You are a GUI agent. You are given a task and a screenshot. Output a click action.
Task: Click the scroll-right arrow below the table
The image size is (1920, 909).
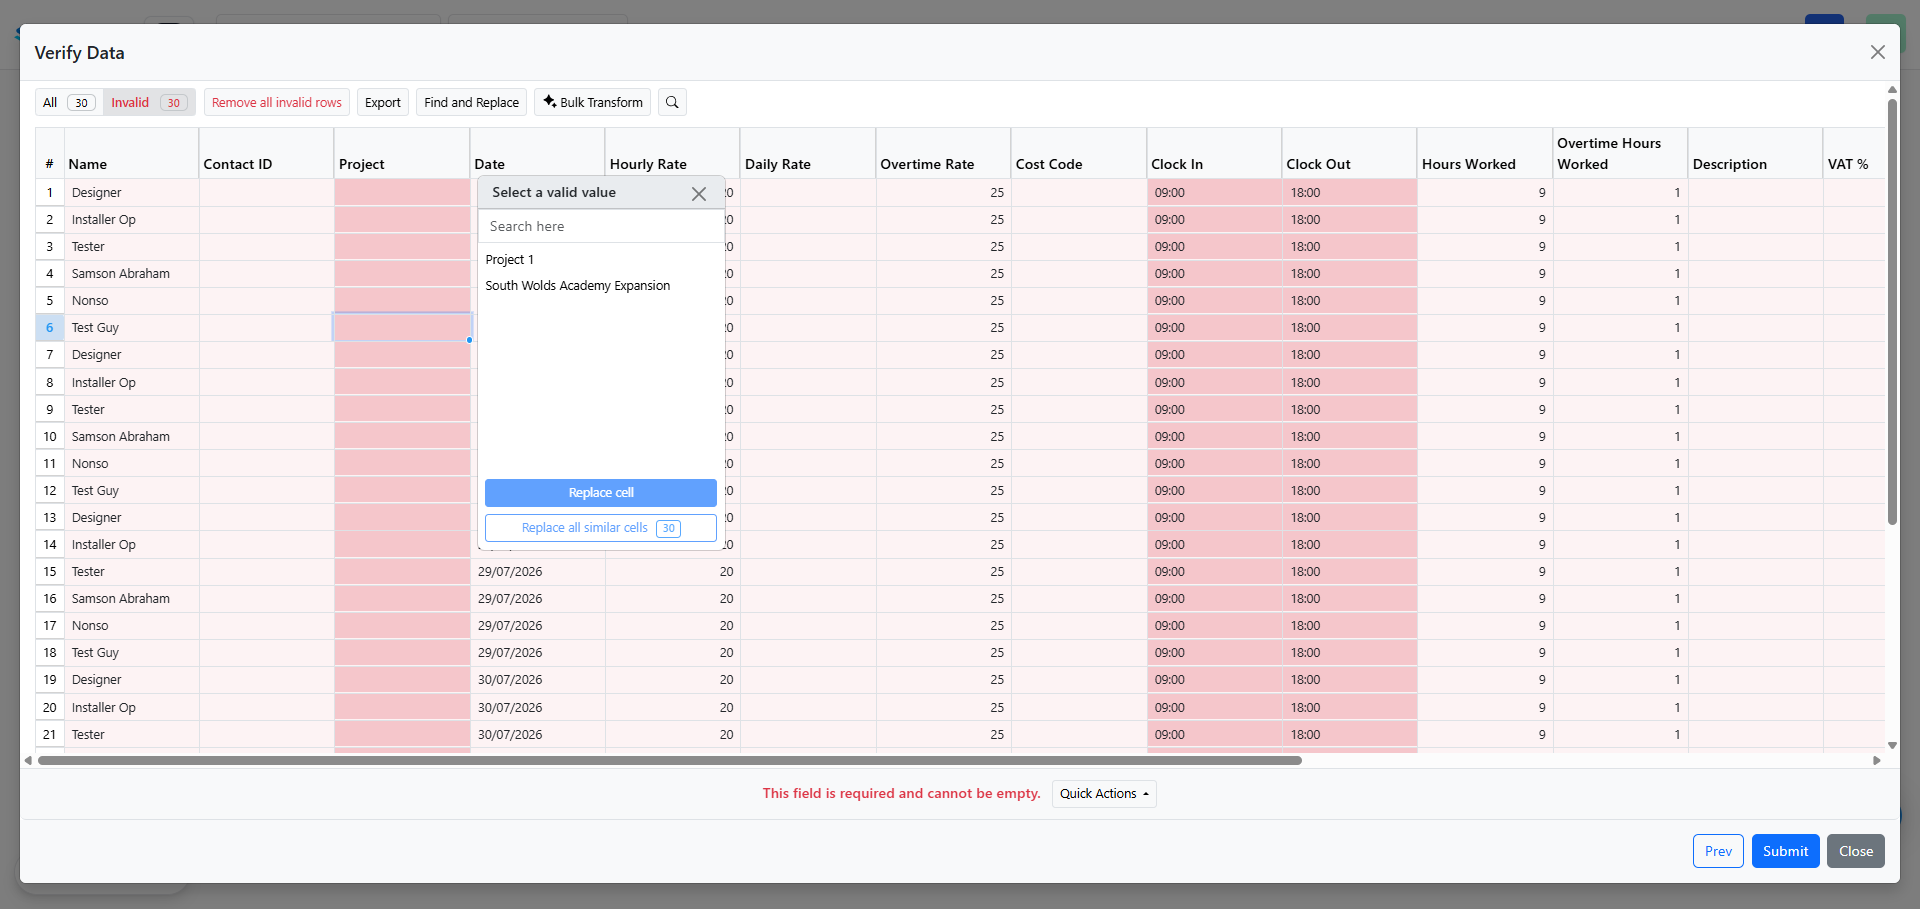click(1876, 760)
